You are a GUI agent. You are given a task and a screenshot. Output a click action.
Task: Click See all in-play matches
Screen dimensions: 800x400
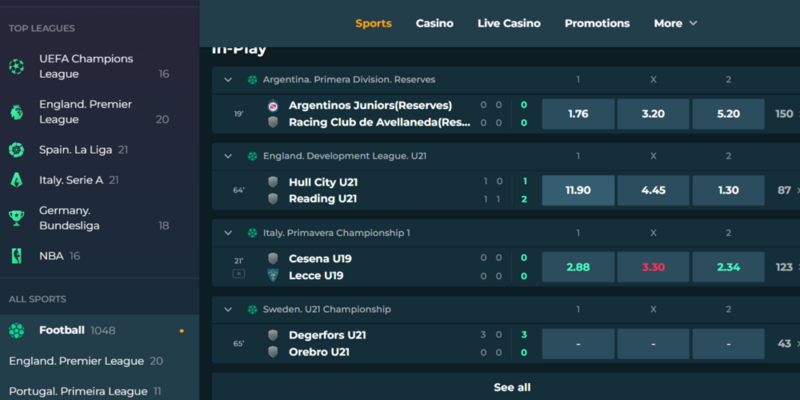click(512, 387)
